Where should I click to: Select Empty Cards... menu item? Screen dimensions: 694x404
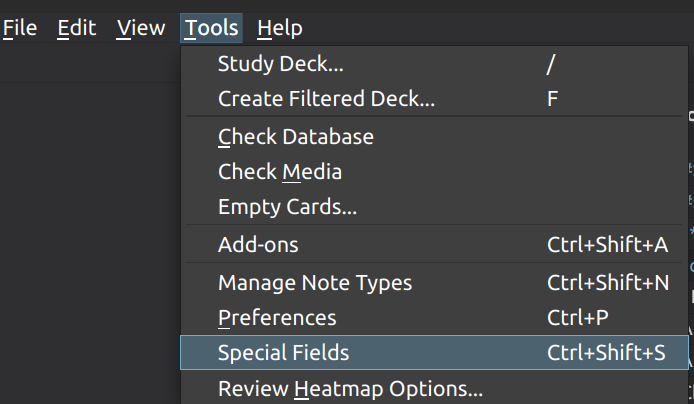(287, 208)
